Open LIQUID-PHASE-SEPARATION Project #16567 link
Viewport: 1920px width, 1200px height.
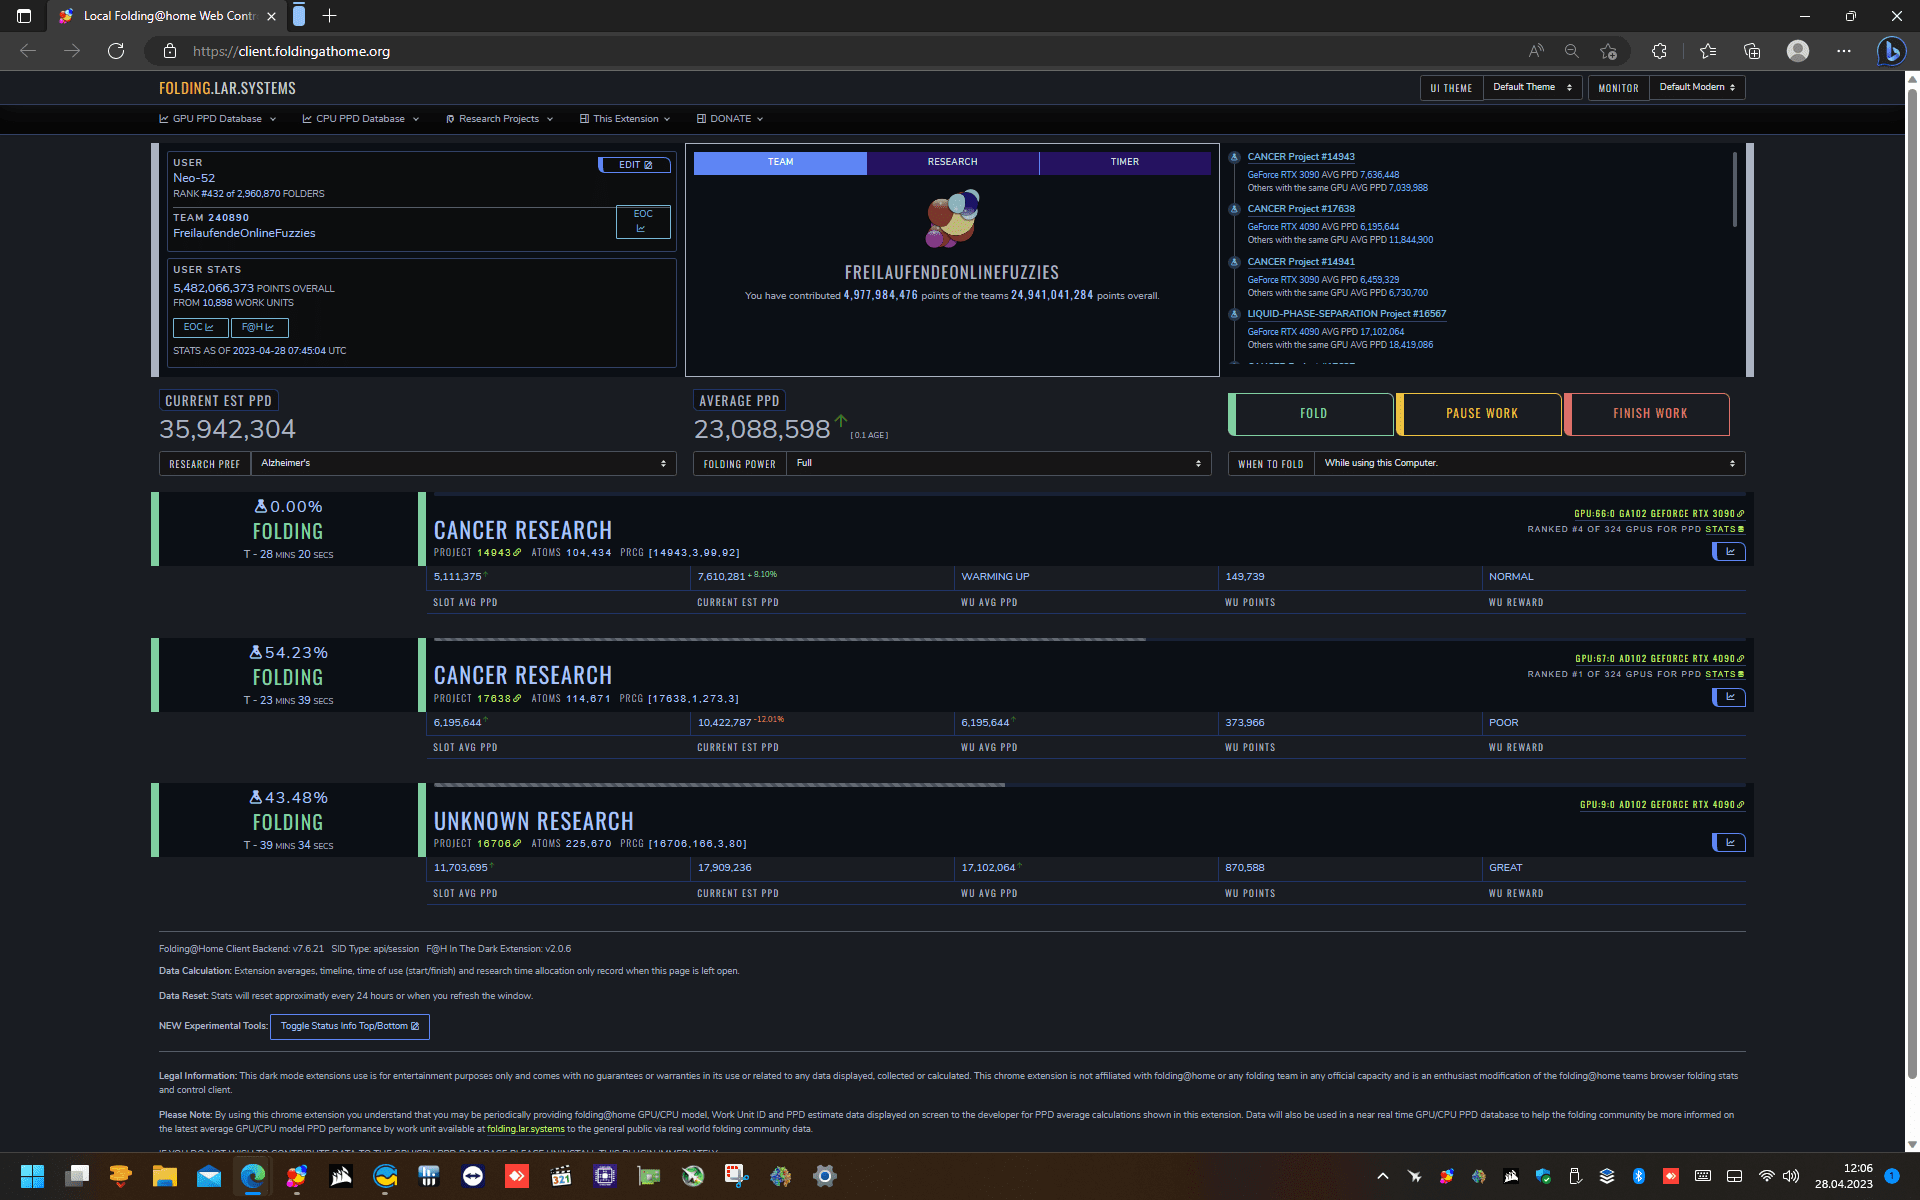(1346, 314)
